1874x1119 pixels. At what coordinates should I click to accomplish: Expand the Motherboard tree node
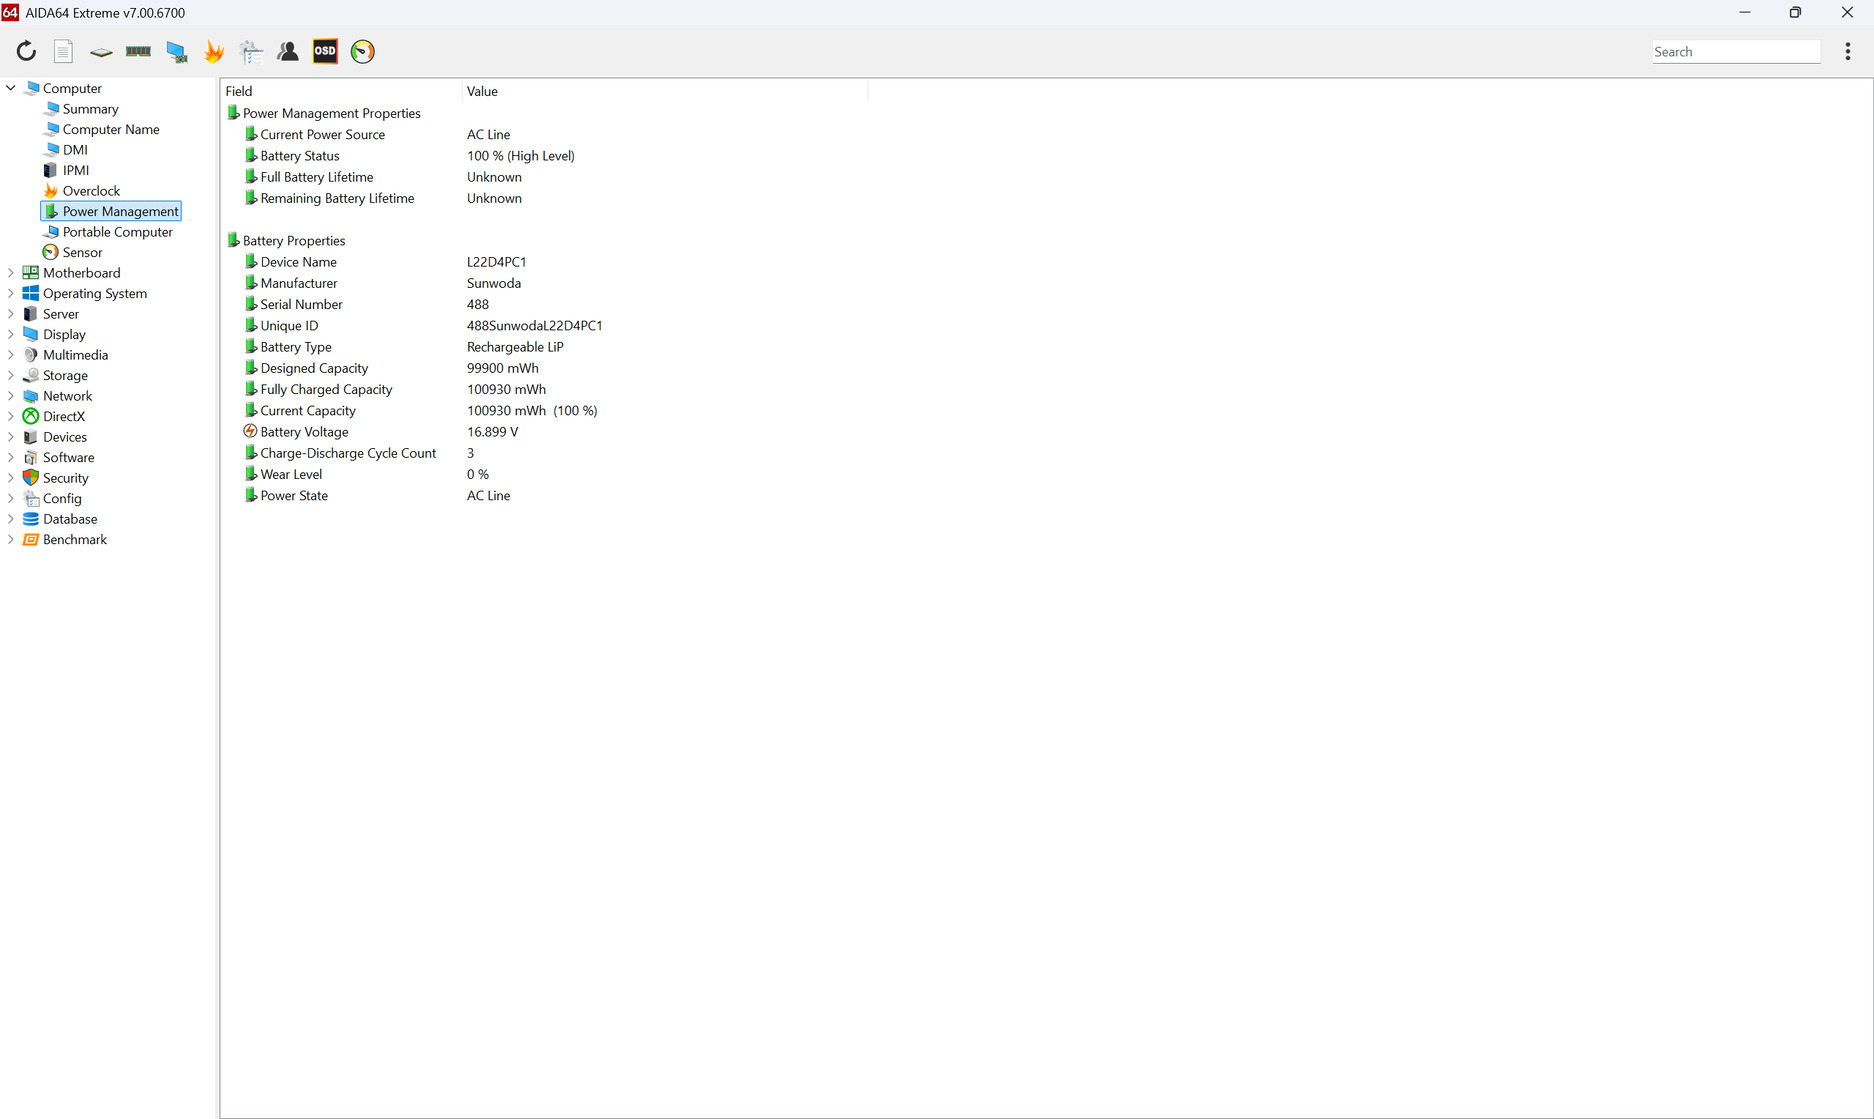[x=11, y=273]
